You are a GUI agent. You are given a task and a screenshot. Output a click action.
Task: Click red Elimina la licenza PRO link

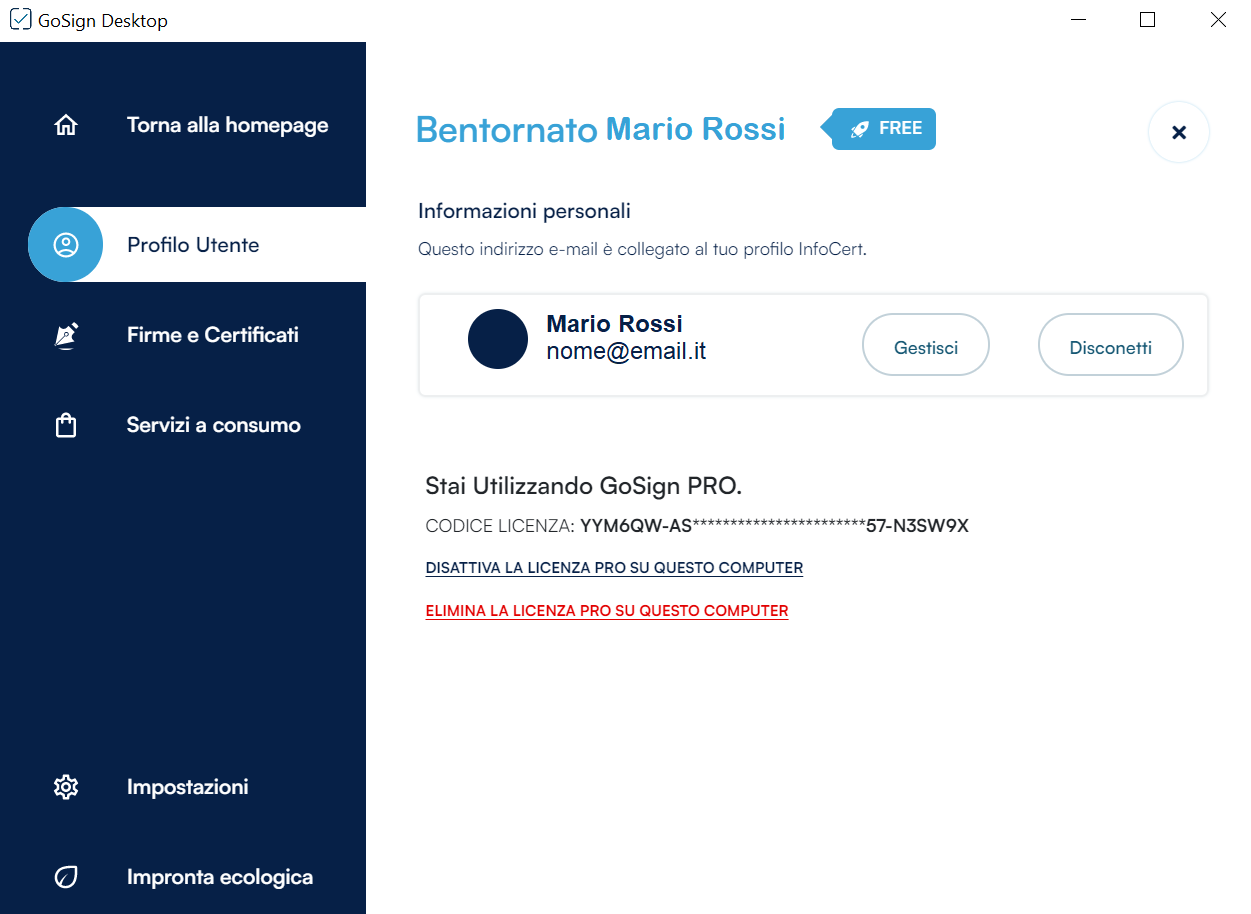click(x=606, y=611)
